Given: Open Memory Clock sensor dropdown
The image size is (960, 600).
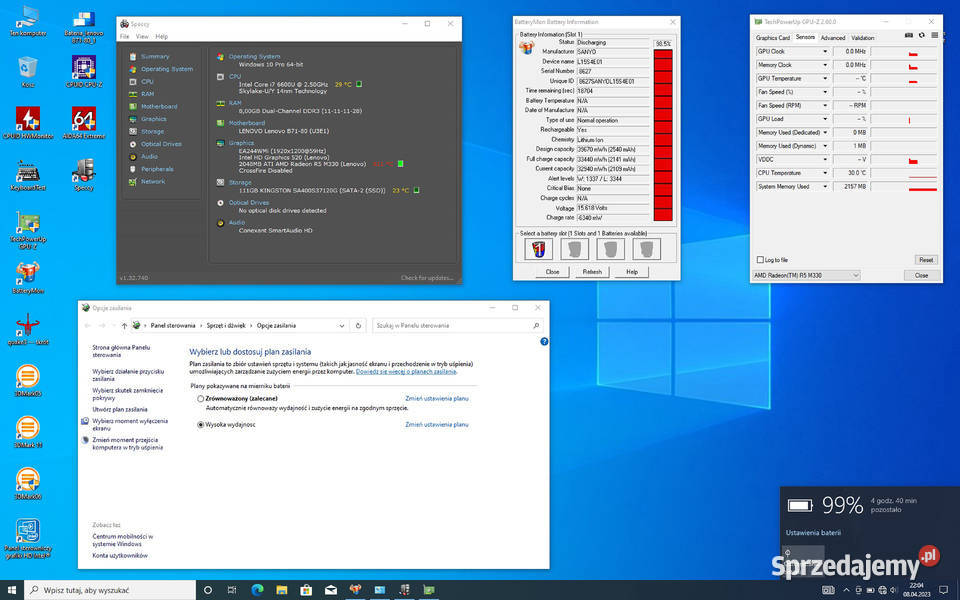Looking at the screenshot, I should pos(825,65).
